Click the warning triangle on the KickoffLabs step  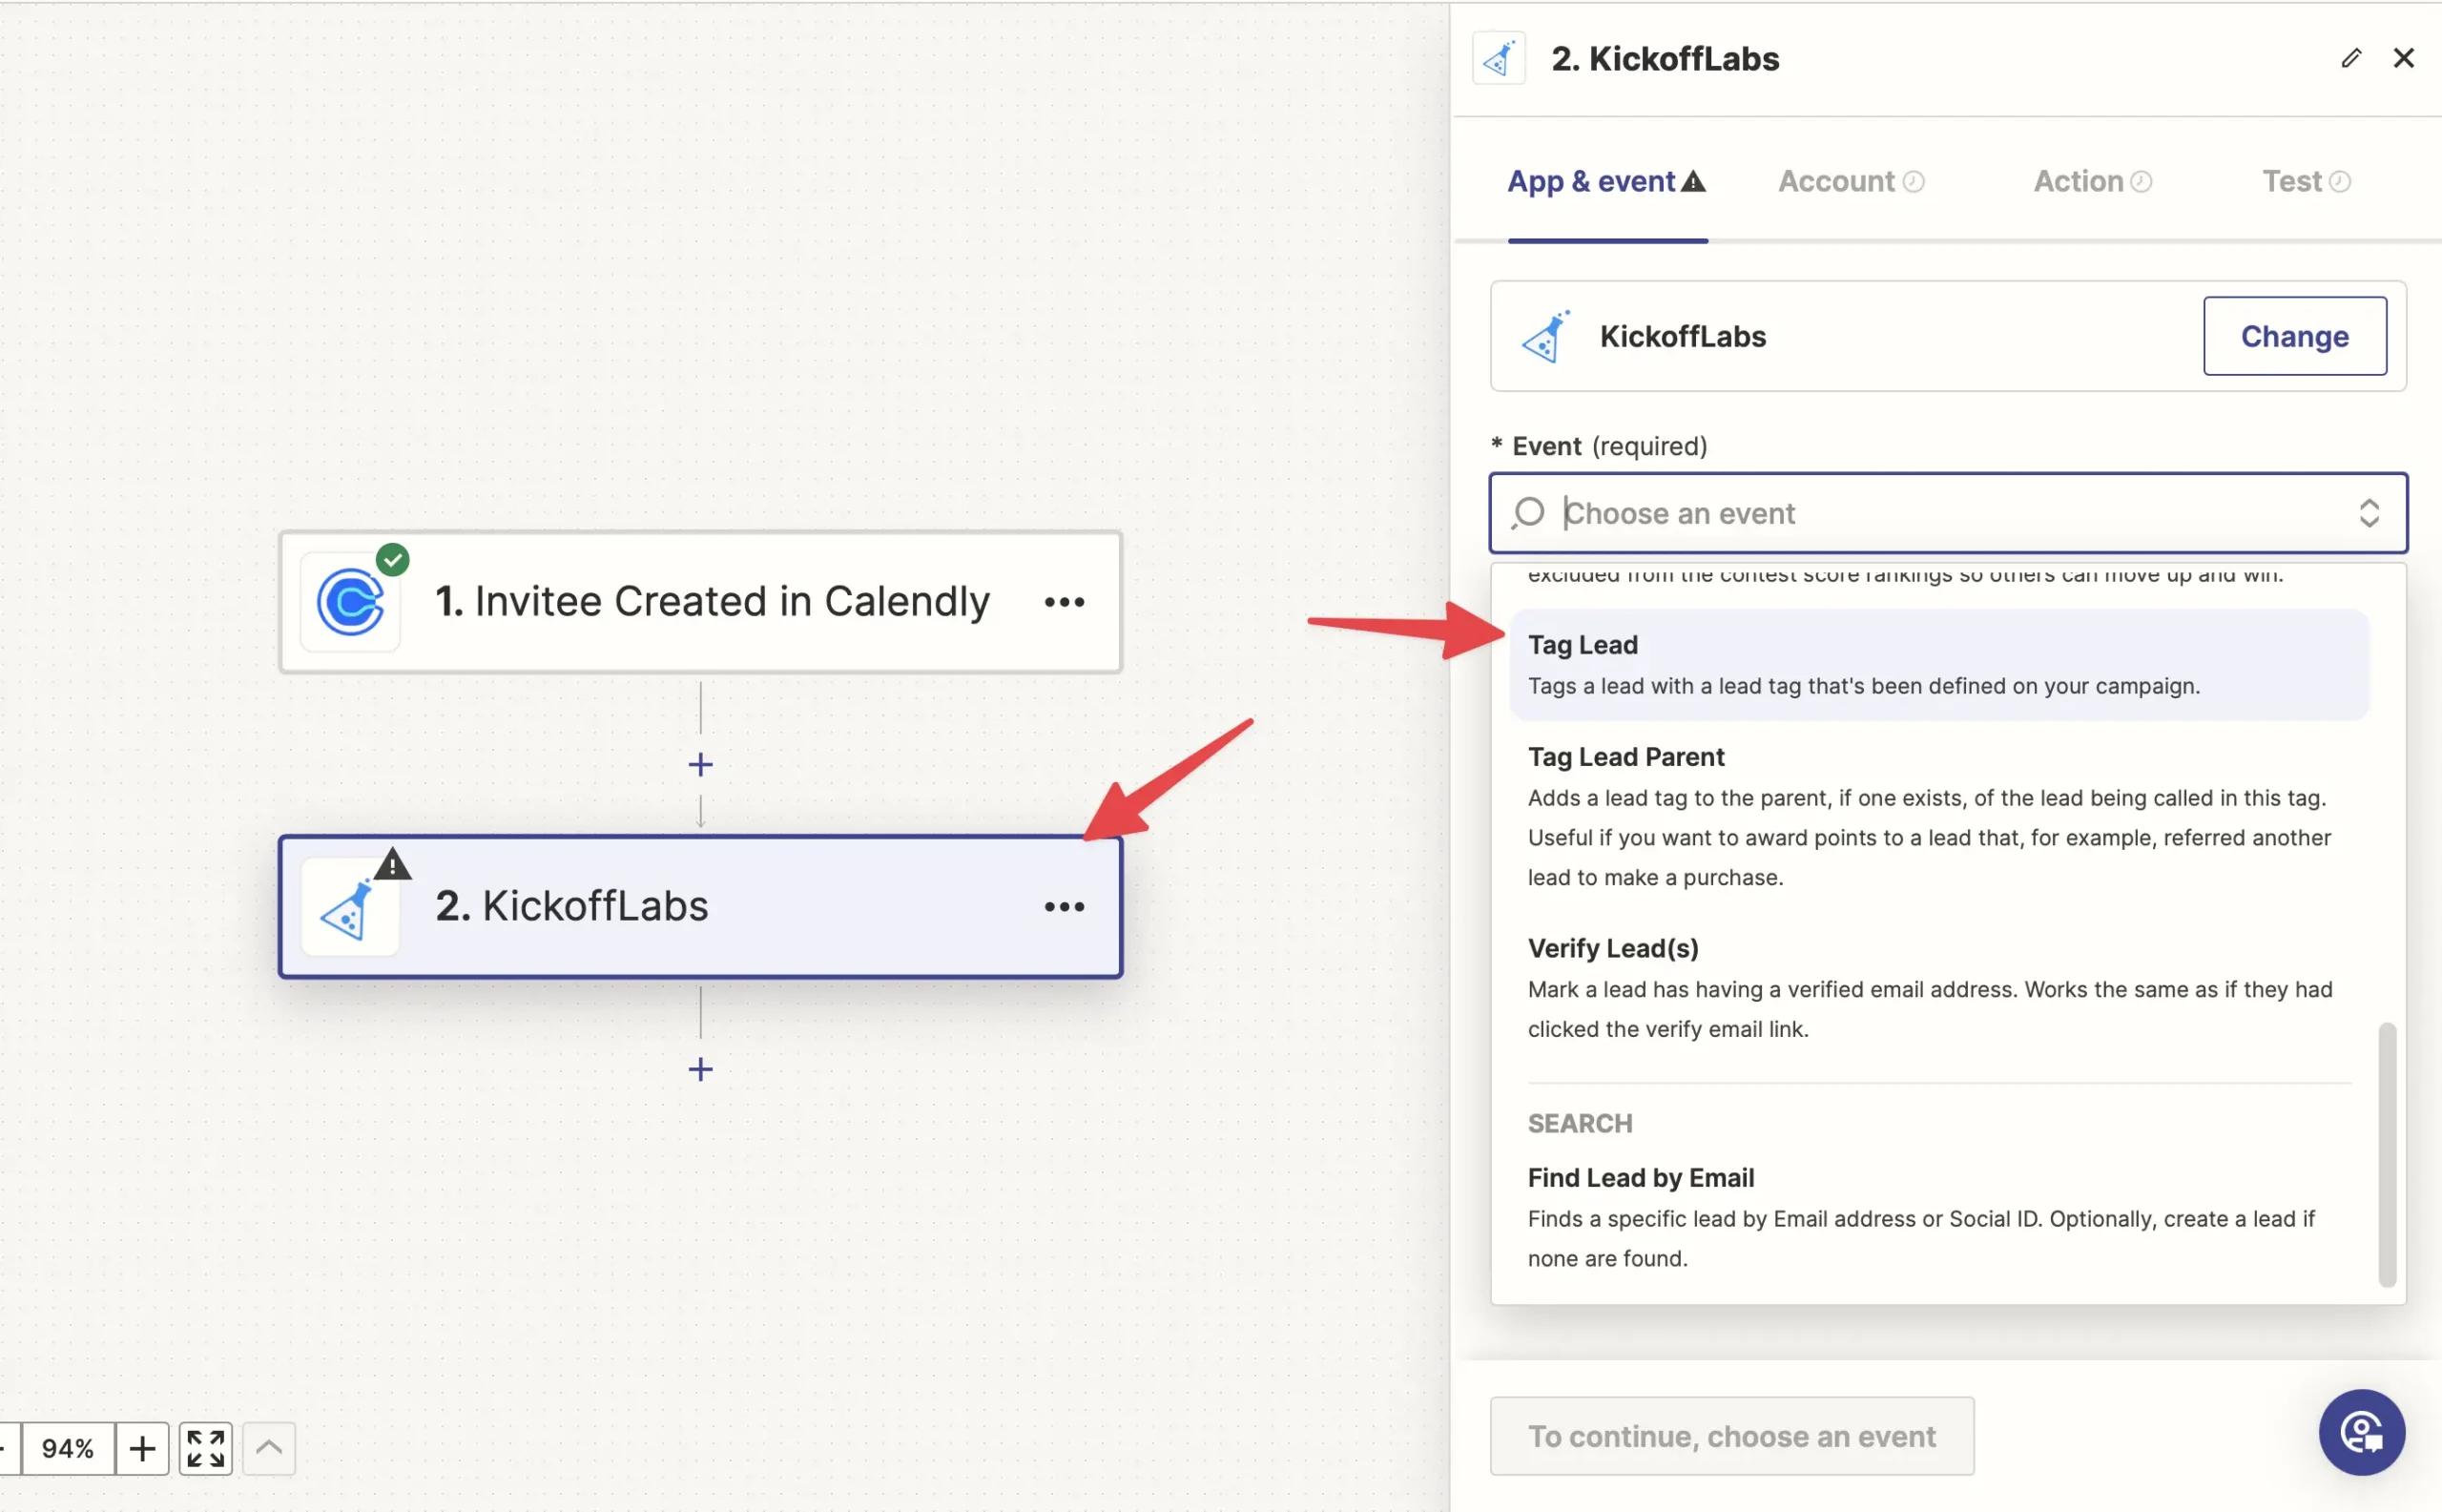pyautogui.click(x=393, y=864)
